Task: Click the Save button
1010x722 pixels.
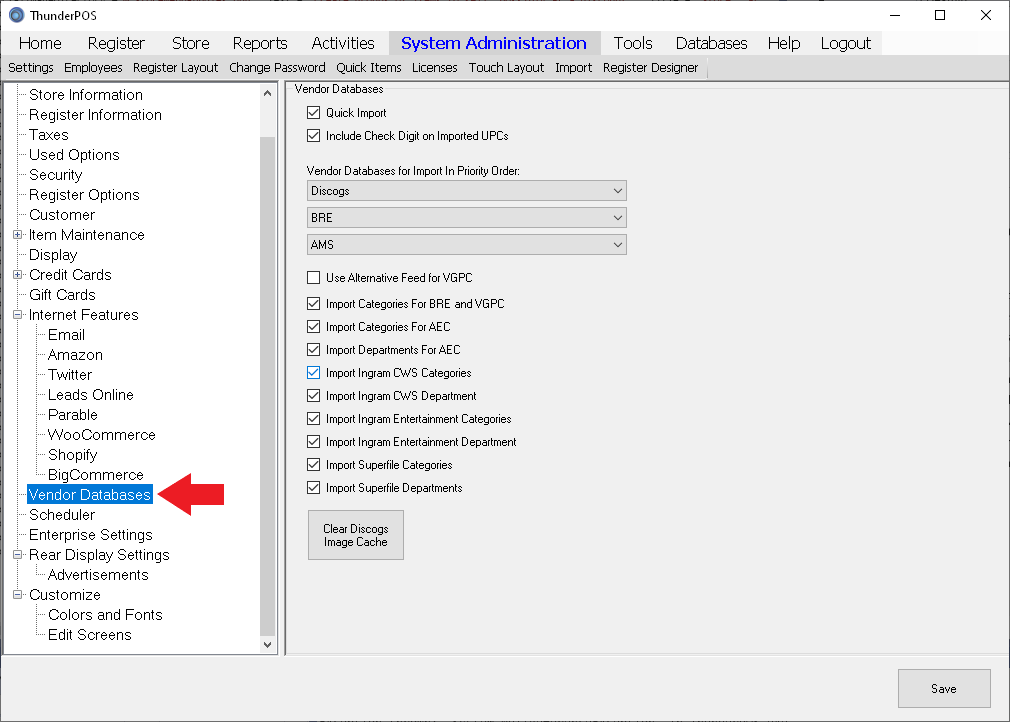Action: (943, 688)
